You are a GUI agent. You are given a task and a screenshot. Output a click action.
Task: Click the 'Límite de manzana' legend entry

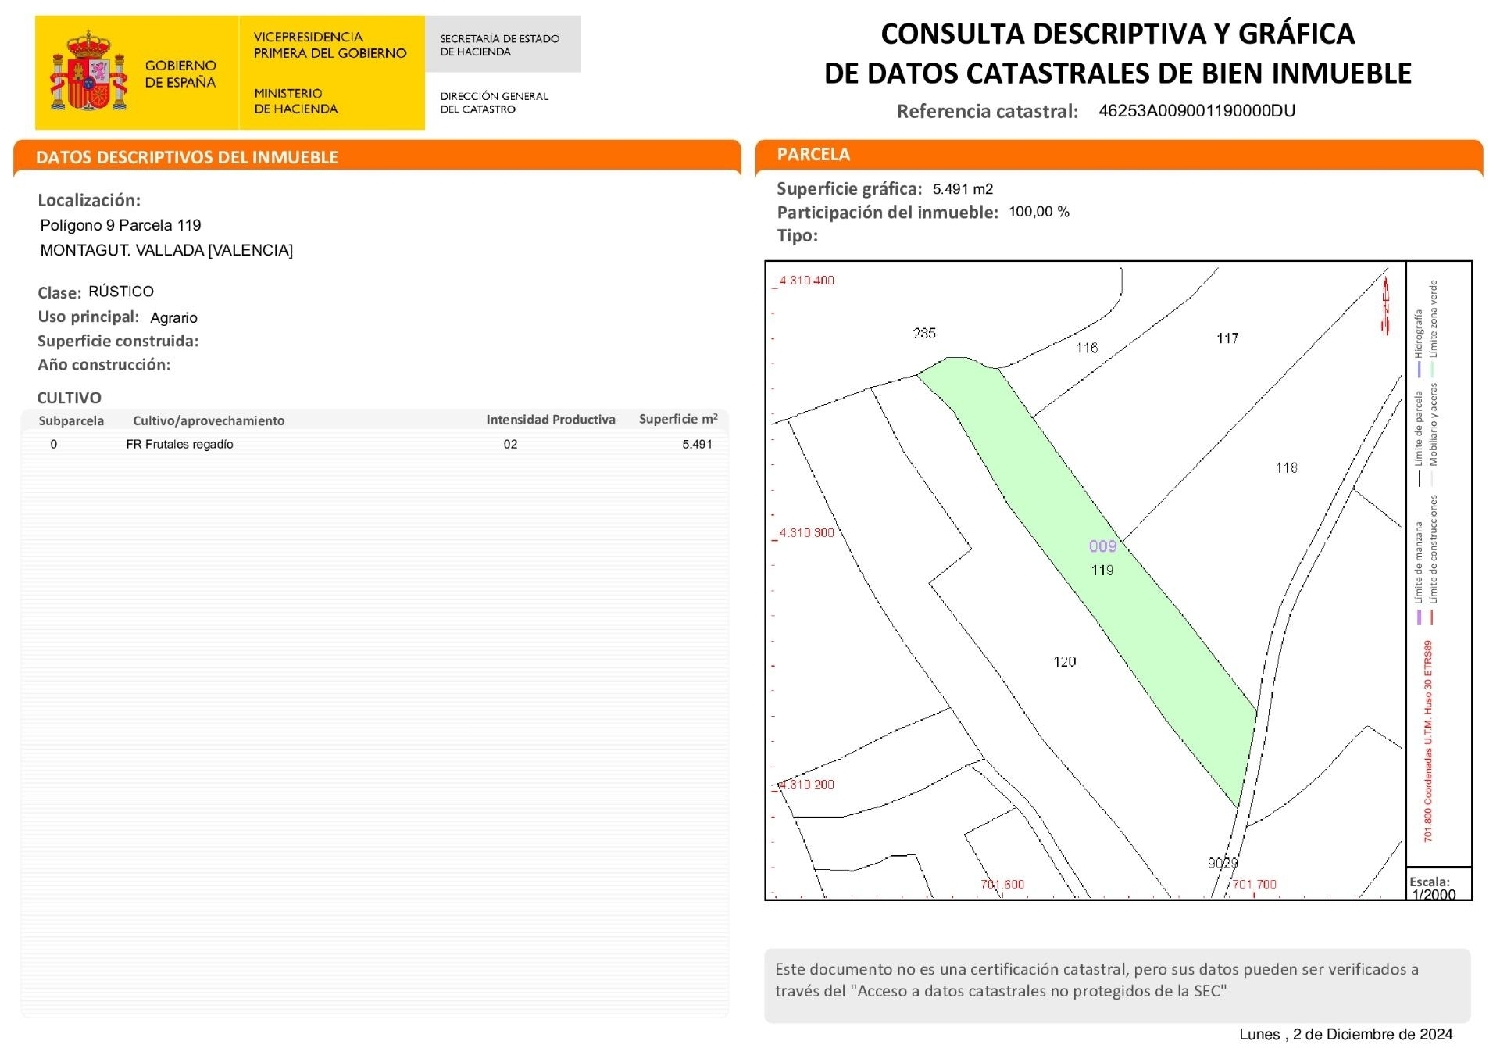click(1418, 575)
